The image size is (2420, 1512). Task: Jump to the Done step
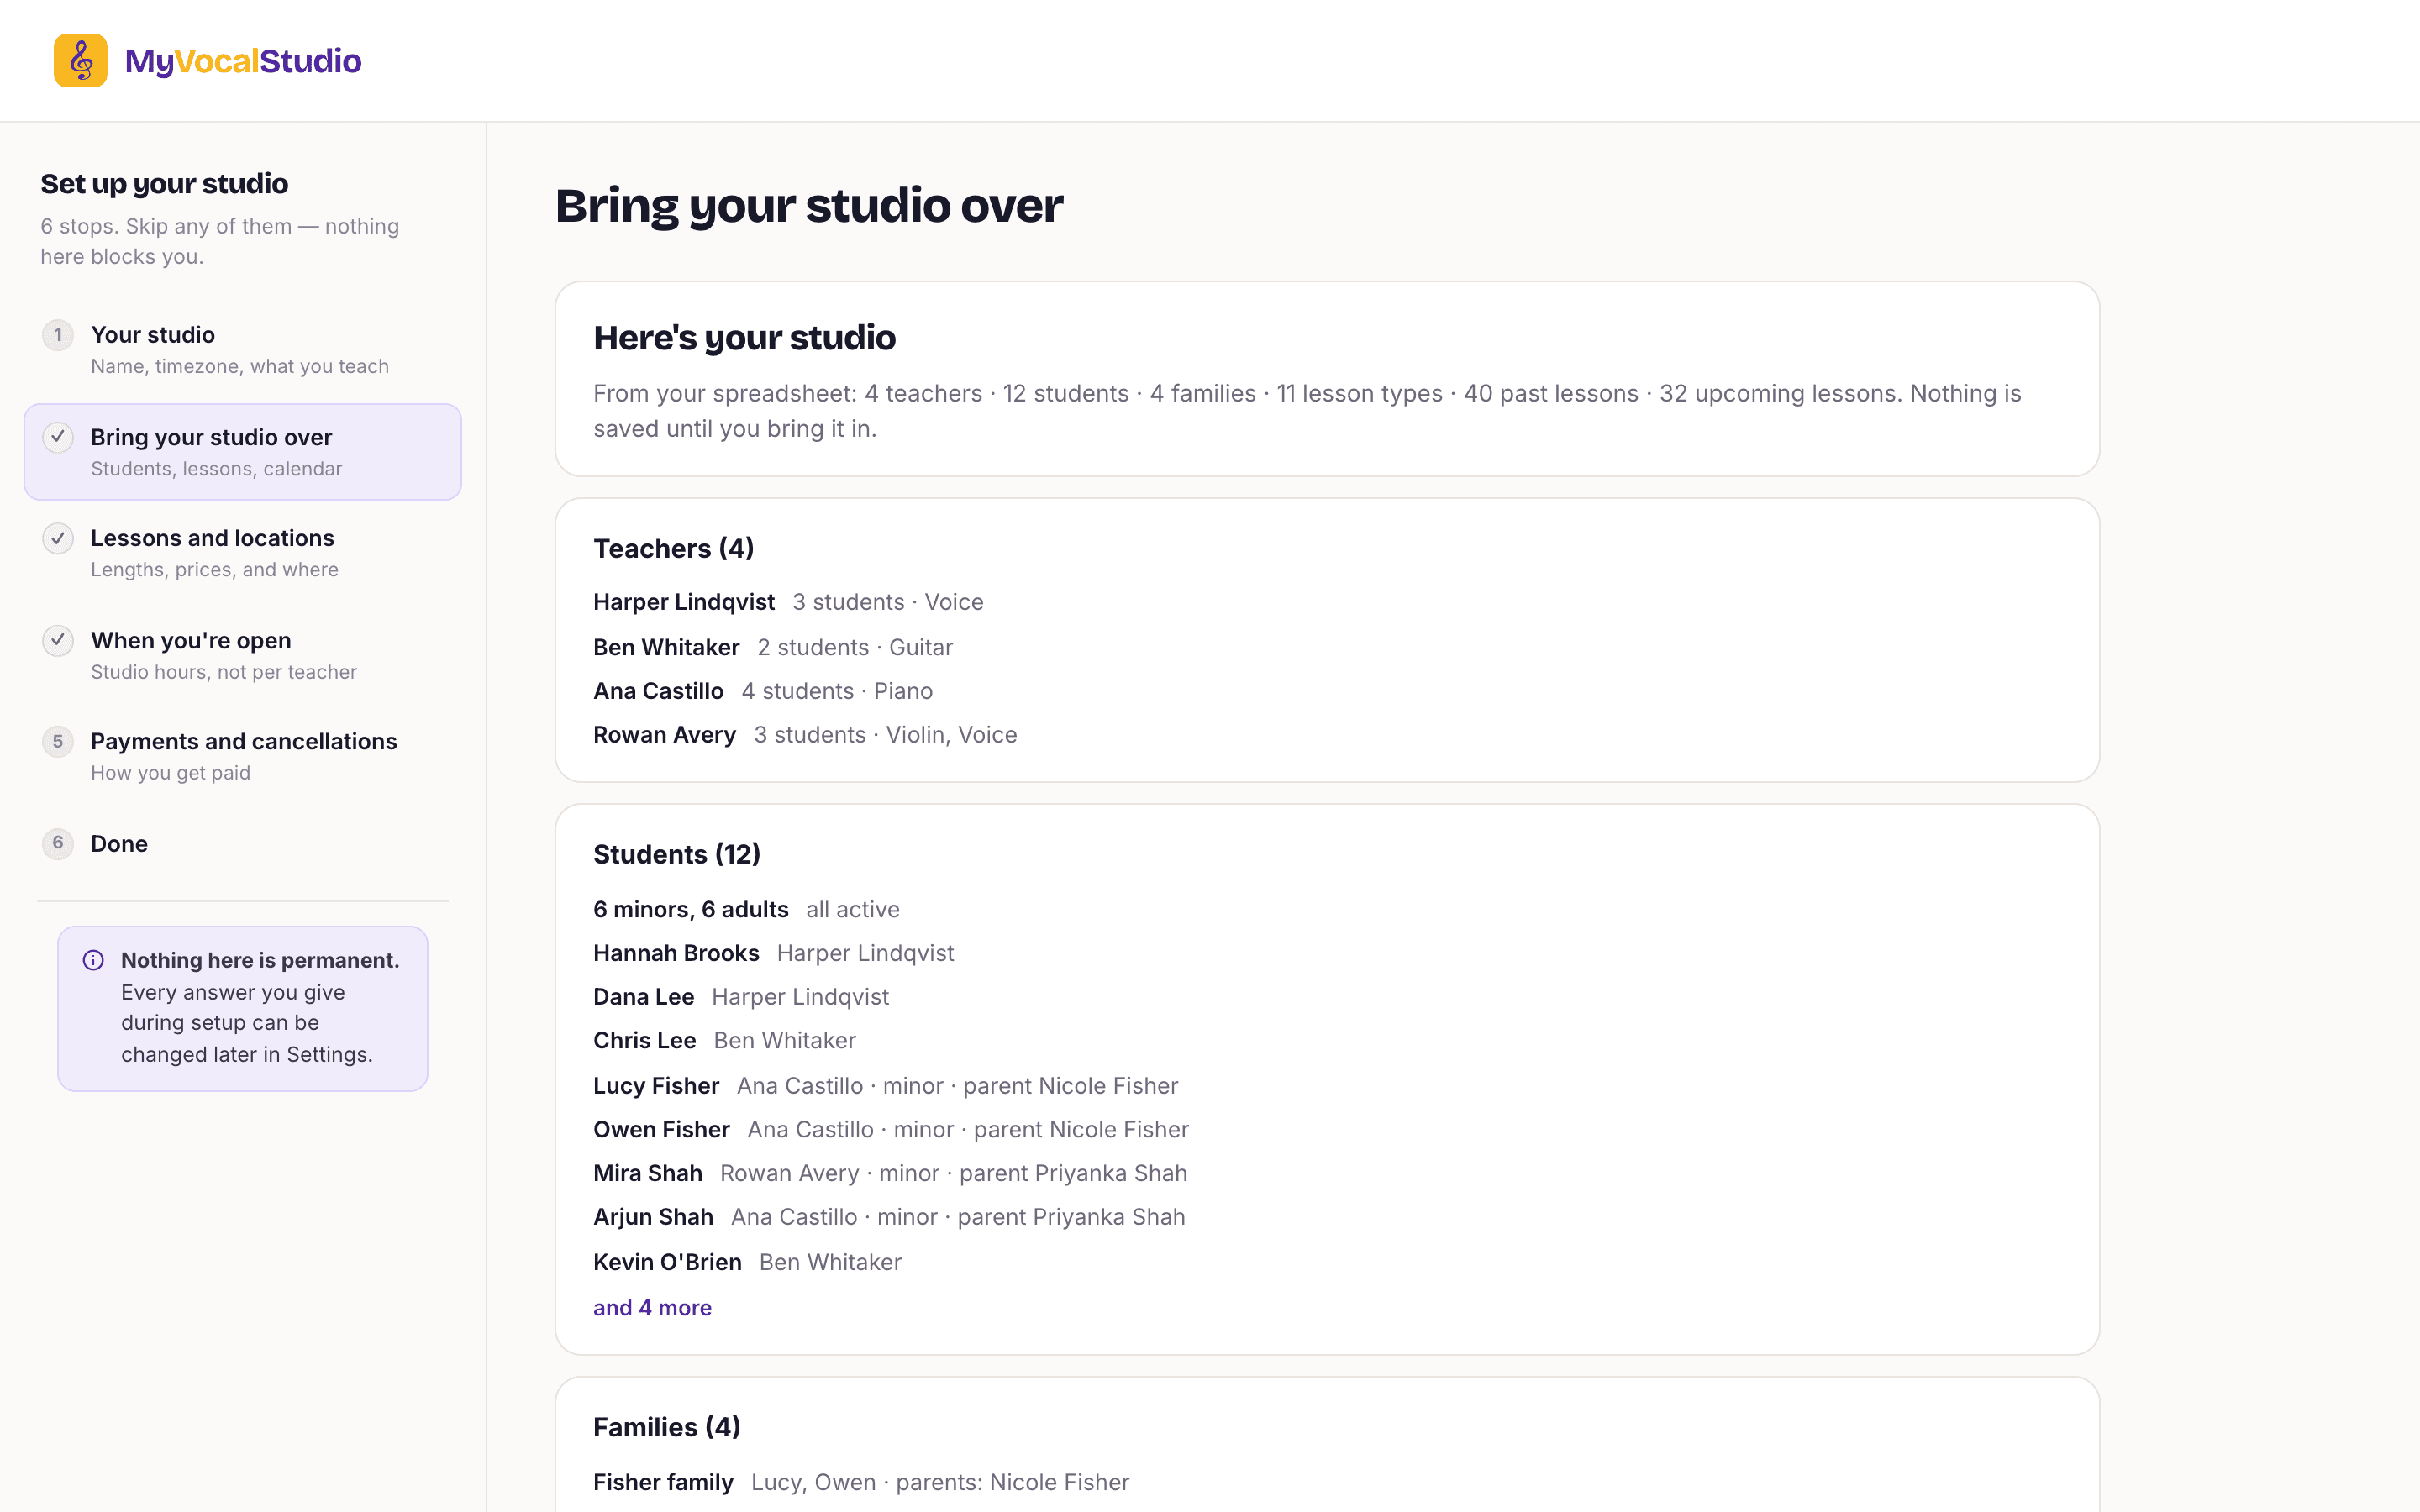pos(243,843)
